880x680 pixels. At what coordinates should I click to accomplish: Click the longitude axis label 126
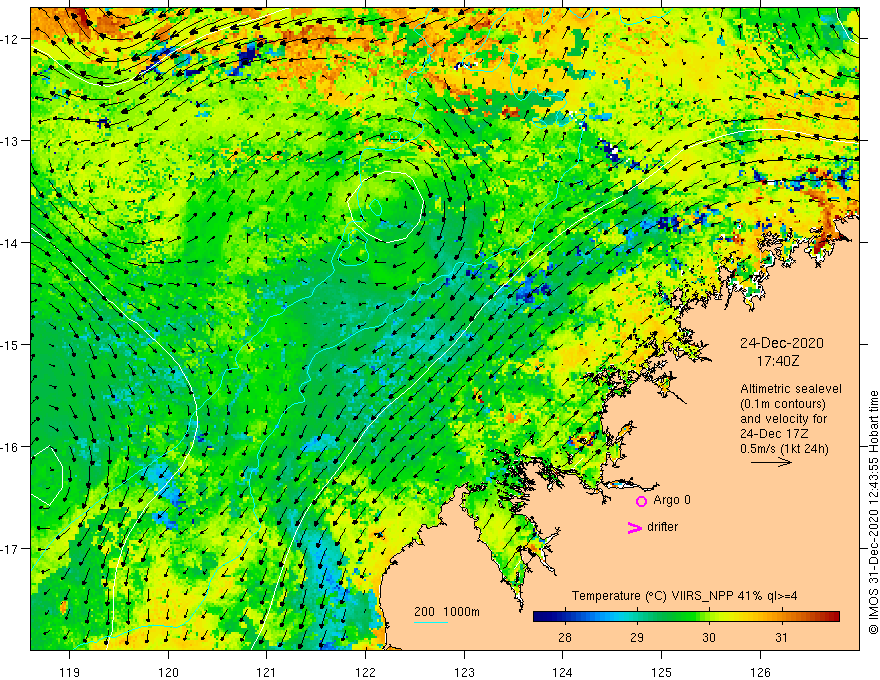[x=760, y=672]
